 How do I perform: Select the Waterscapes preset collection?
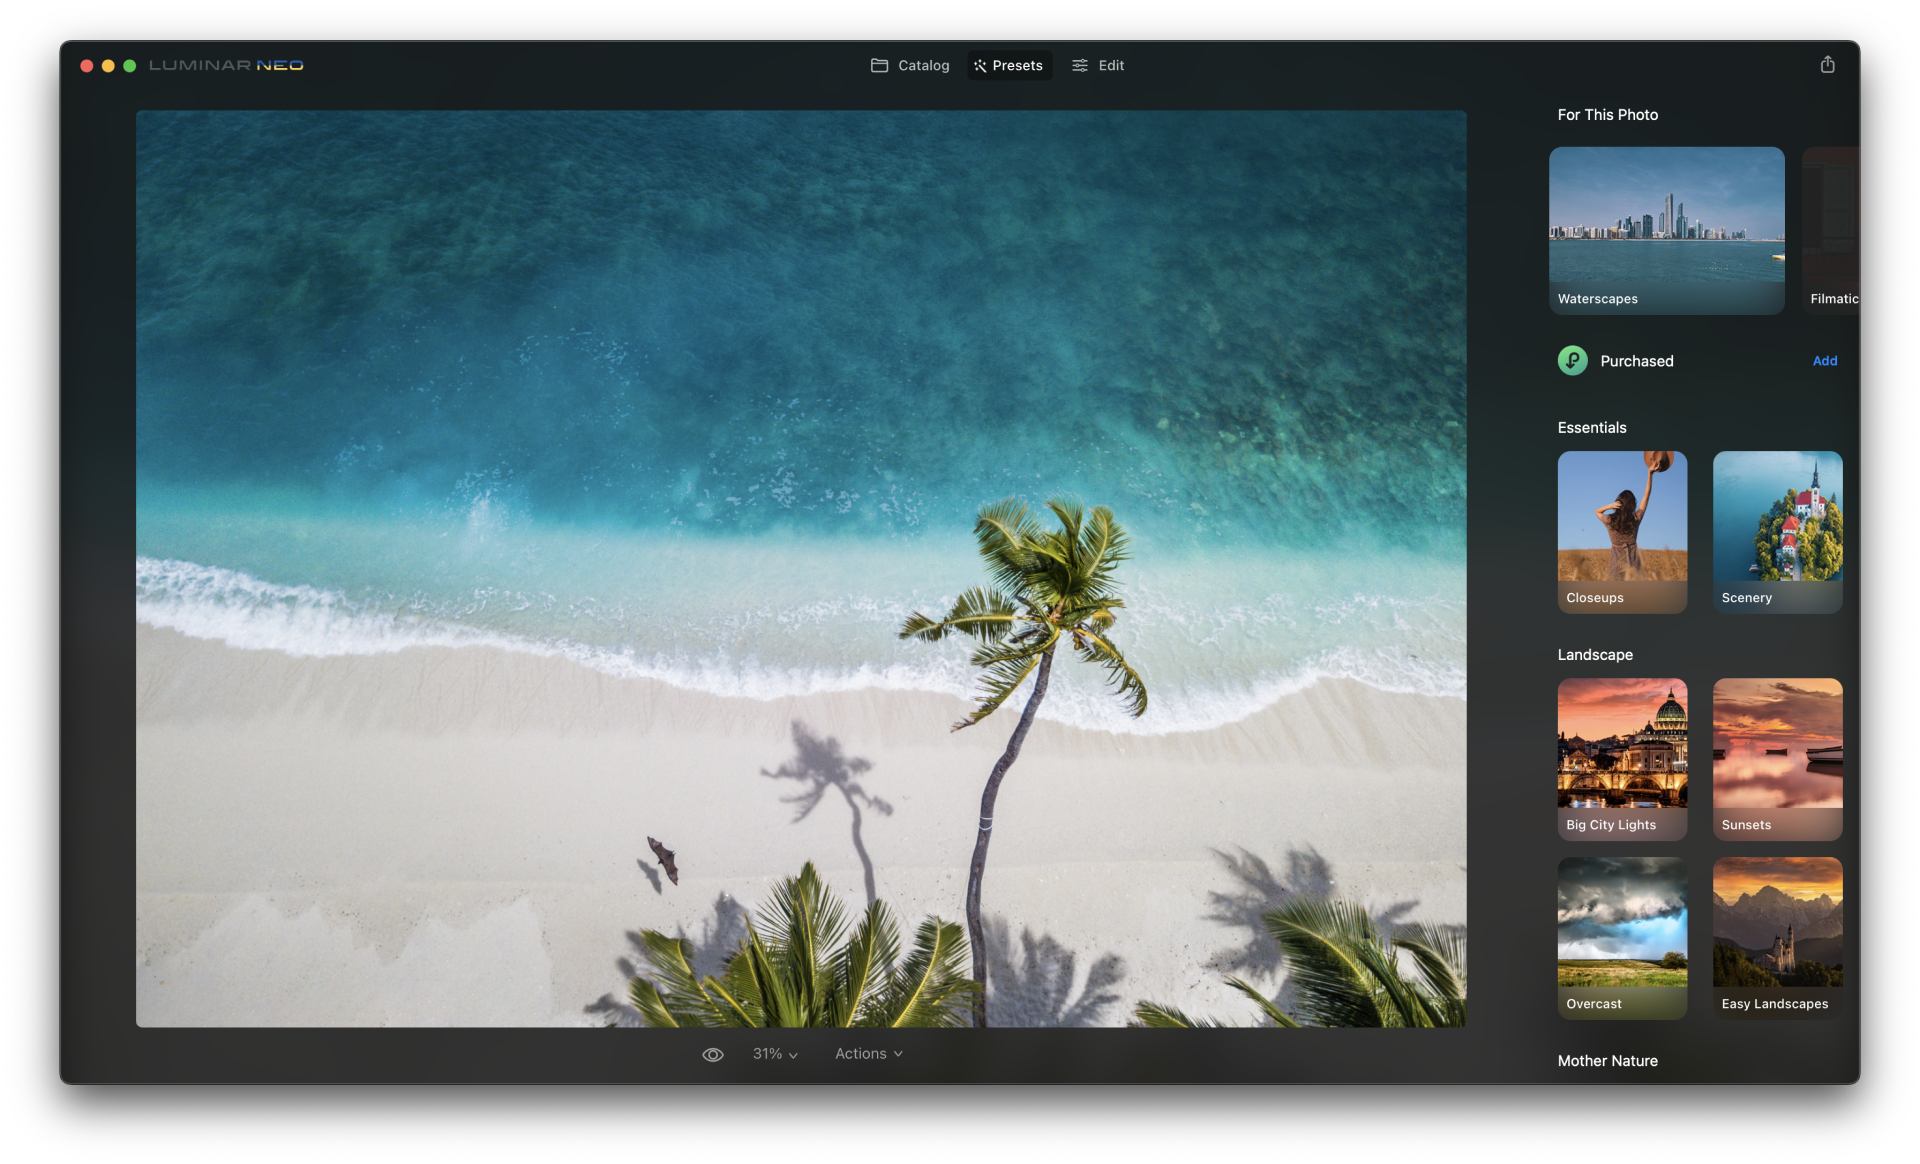tap(1666, 230)
